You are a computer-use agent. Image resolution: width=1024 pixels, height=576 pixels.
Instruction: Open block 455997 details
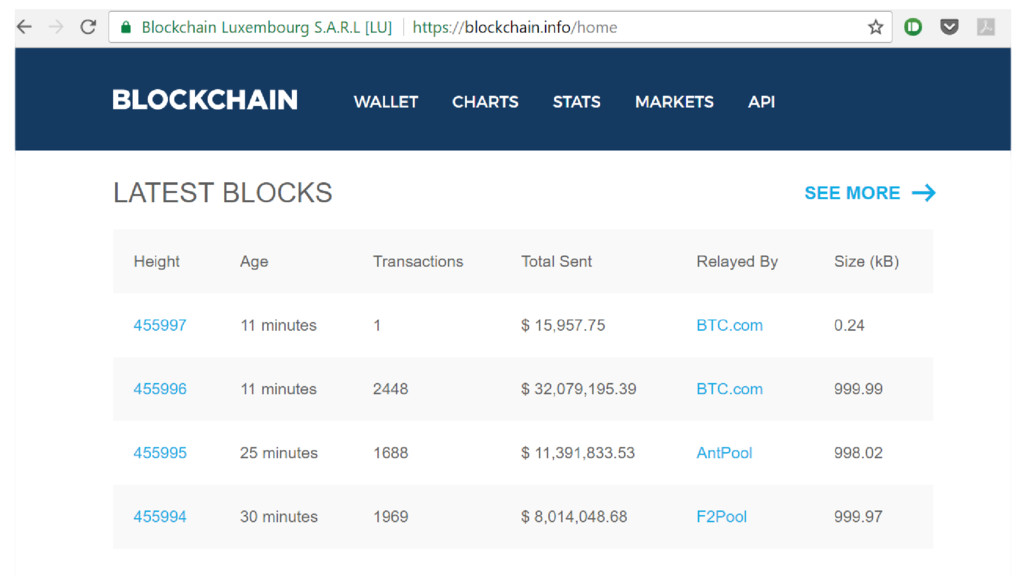pos(160,325)
